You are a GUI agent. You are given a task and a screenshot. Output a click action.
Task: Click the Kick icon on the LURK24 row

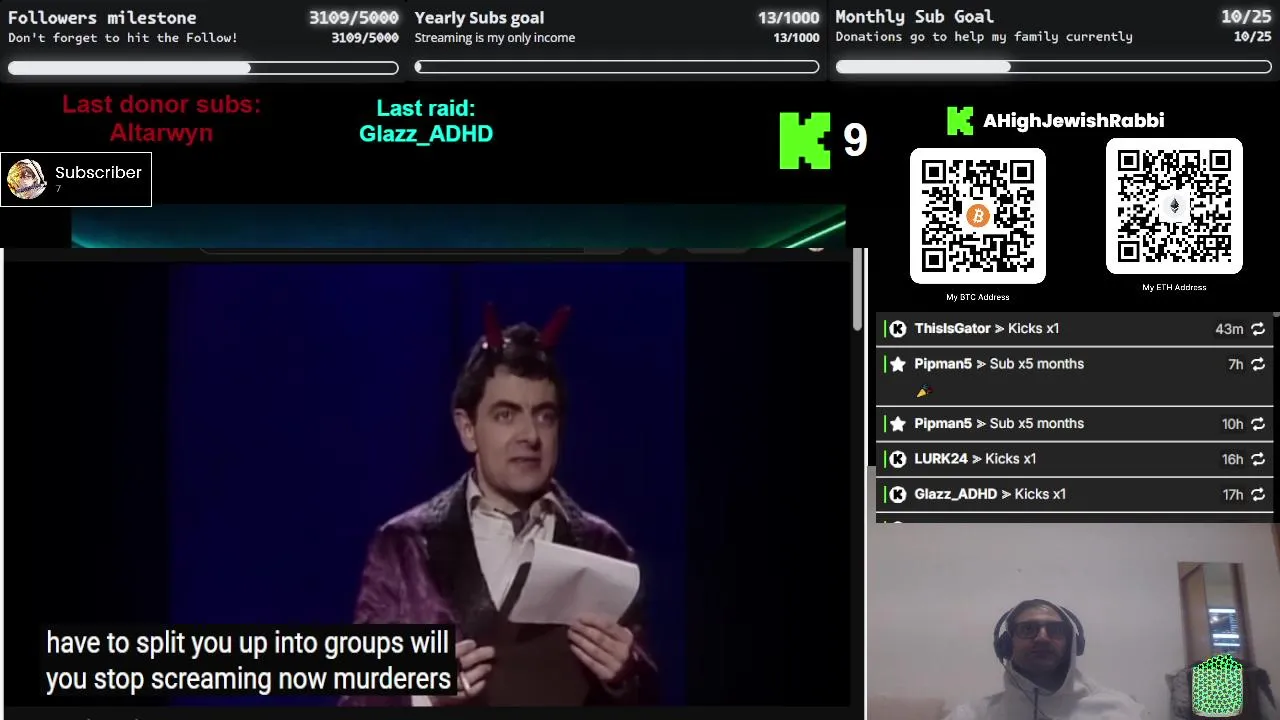898,459
